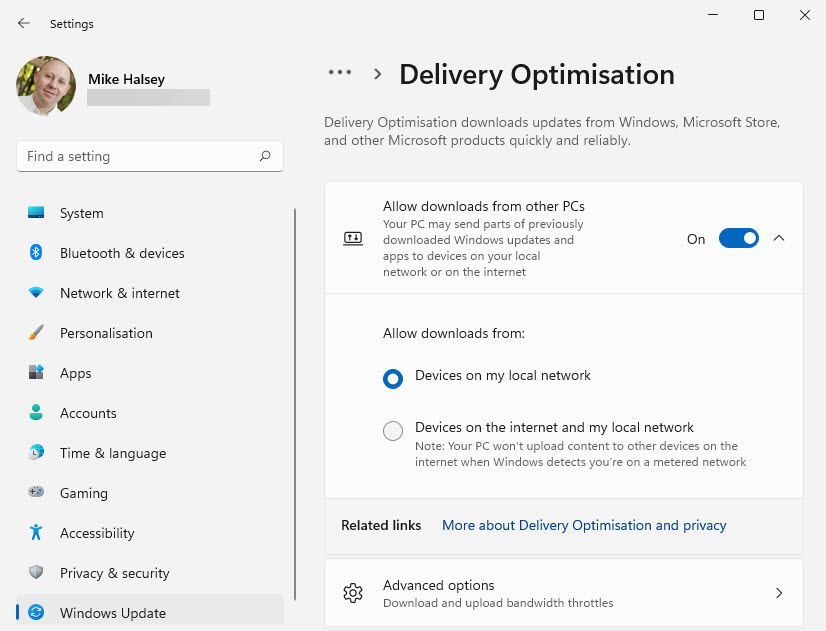826x631 pixels.
Task: Click the Find a setting search box
Action: (x=140, y=156)
